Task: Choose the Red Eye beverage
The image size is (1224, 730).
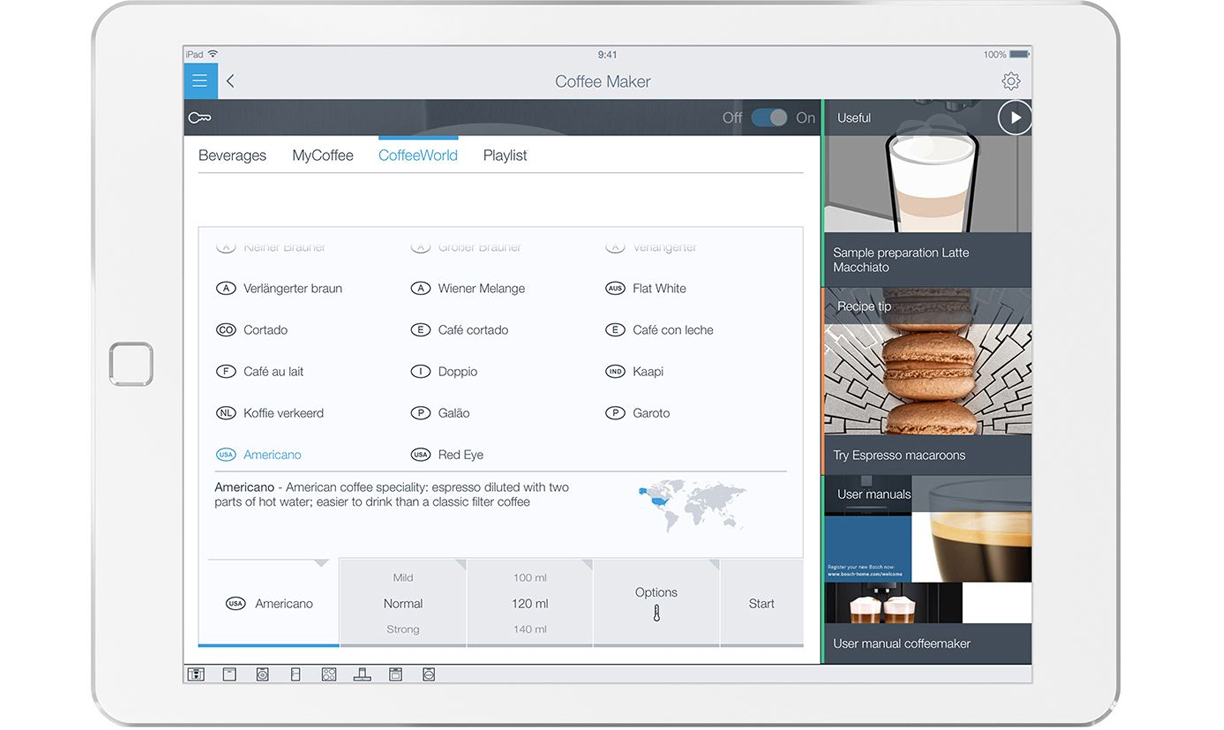Action: click(x=459, y=454)
